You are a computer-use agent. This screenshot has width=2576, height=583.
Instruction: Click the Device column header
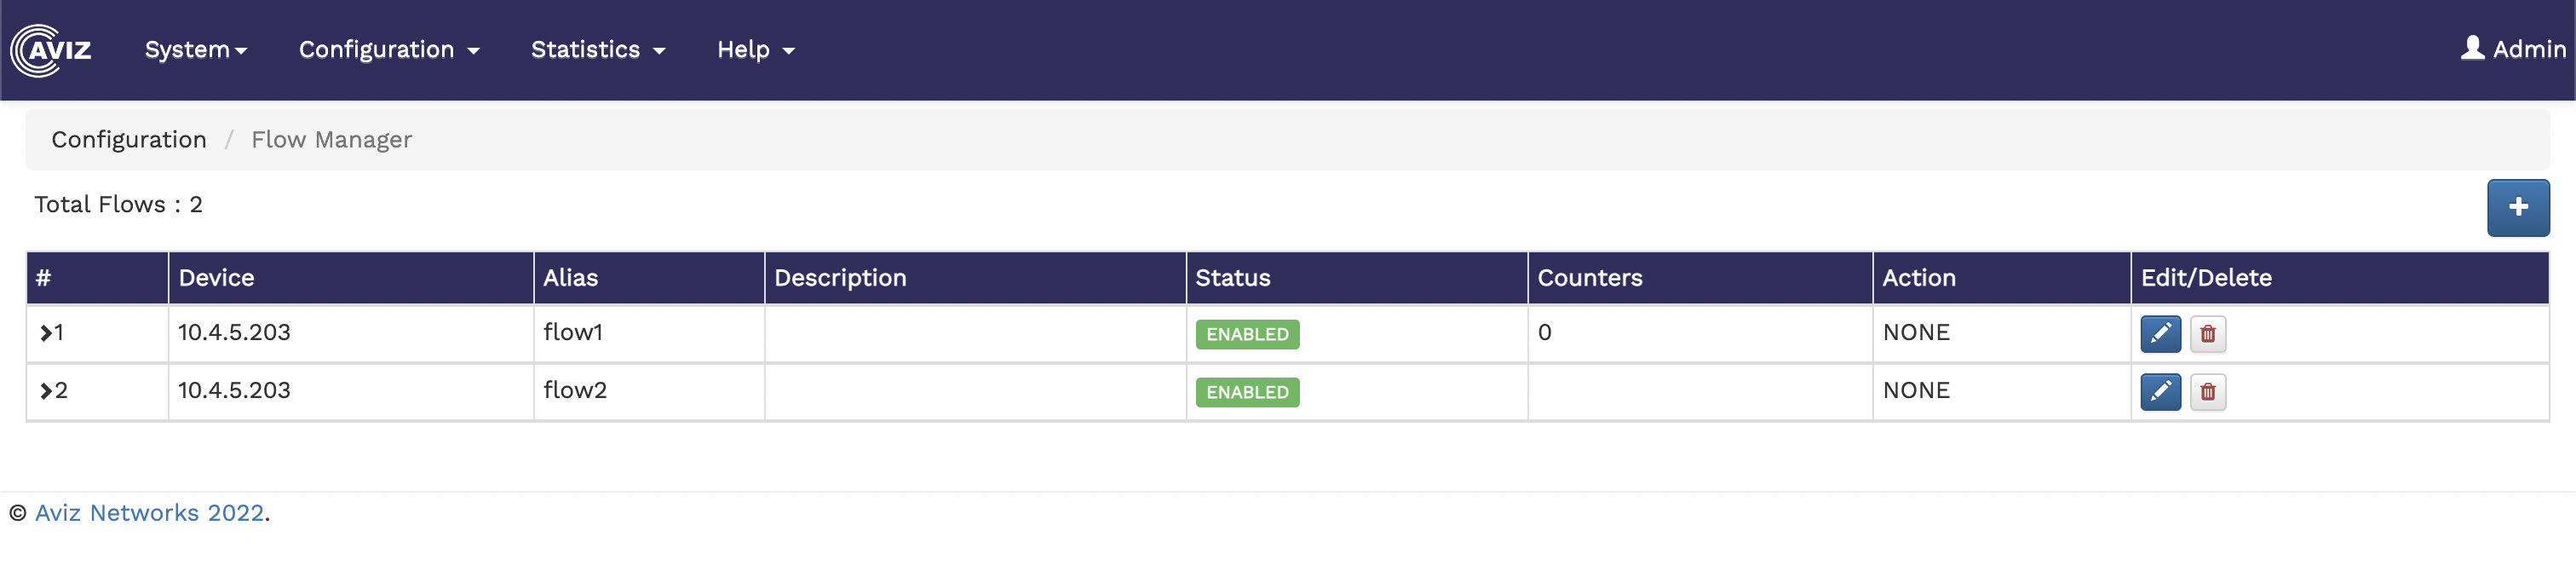point(216,278)
